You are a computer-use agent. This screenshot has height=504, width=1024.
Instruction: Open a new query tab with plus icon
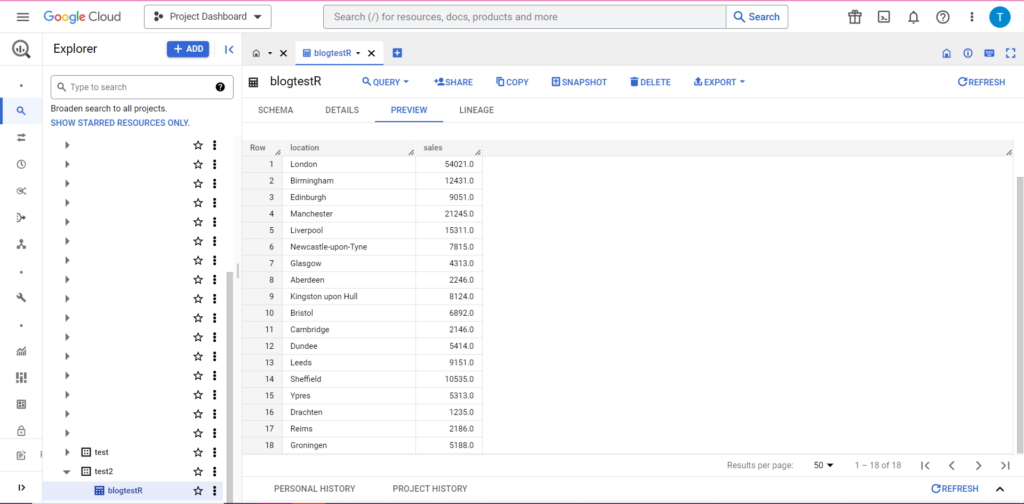(397, 53)
